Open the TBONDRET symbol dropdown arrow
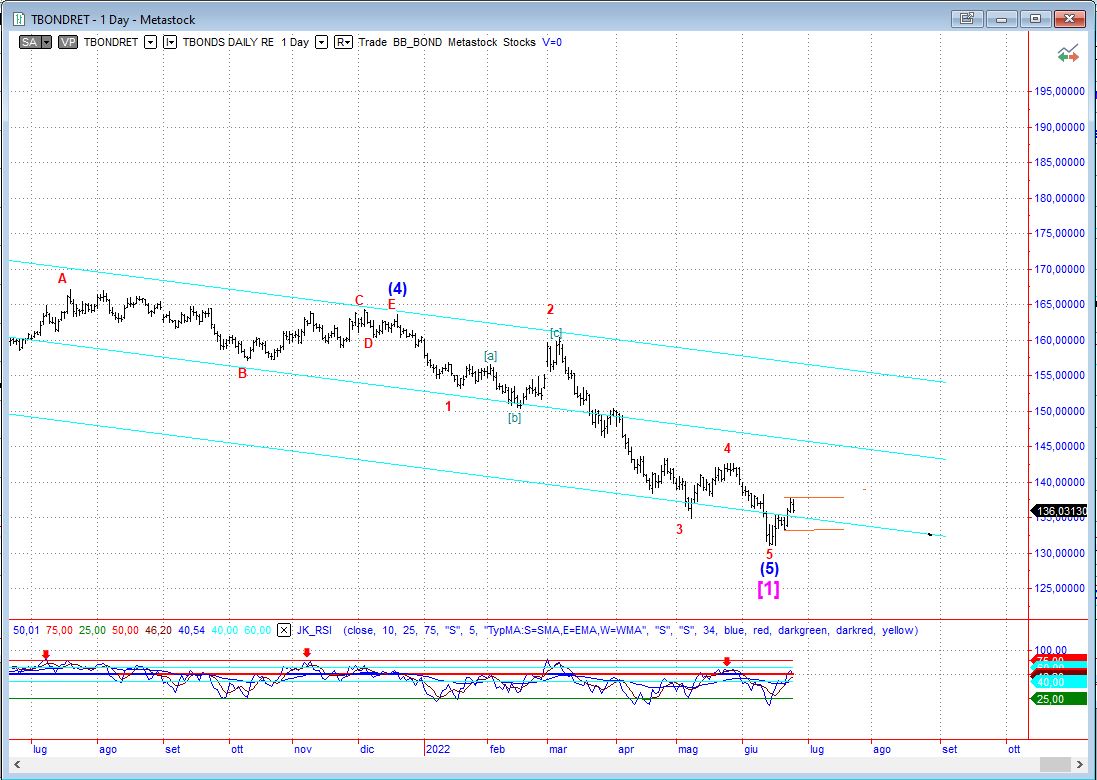This screenshot has width=1097, height=780. tap(150, 42)
